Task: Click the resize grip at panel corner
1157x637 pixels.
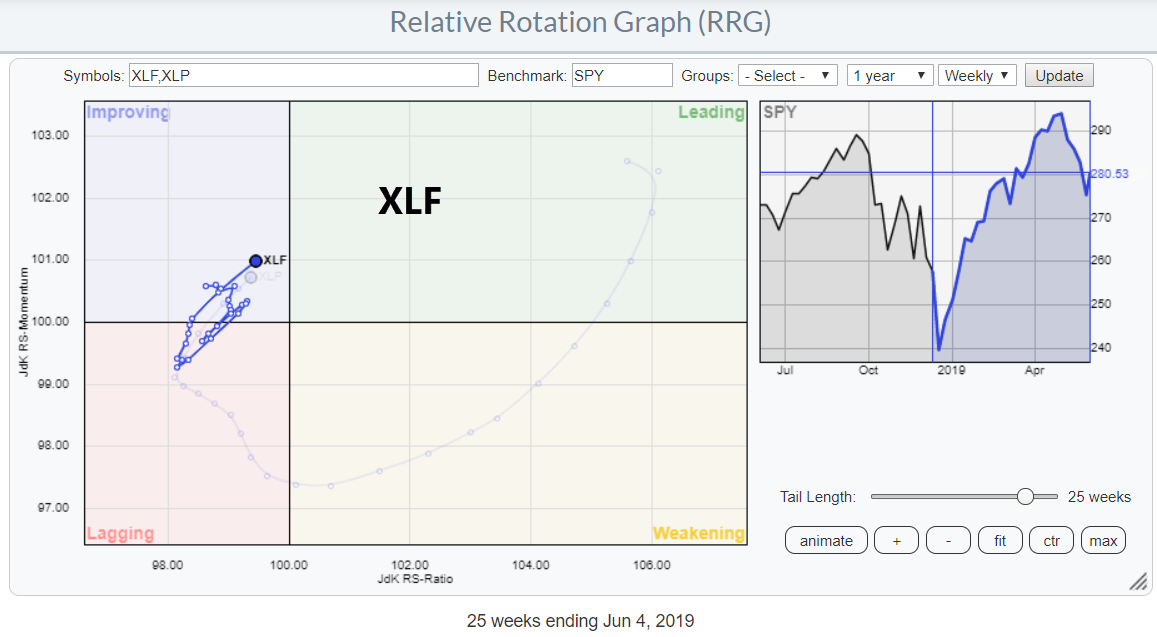Action: click(x=1138, y=583)
